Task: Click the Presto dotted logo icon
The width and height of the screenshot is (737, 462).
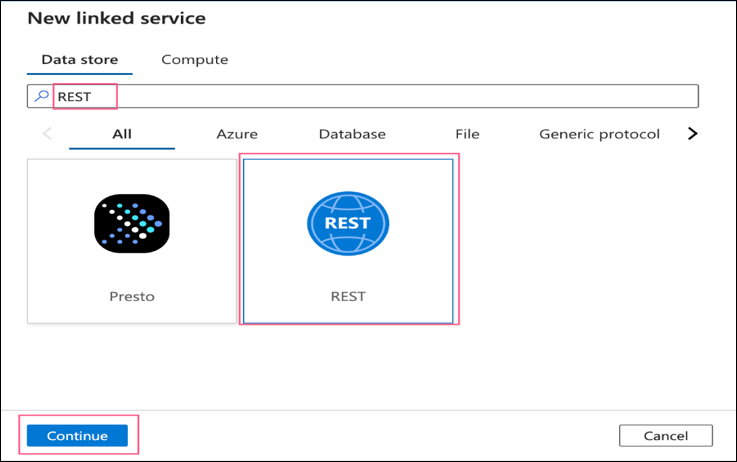Action: pos(131,223)
